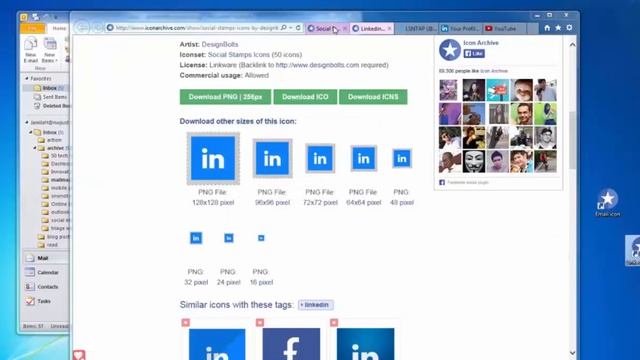640x360 pixels.
Task: Close the Social browser tab
Action: coord(345,29)
